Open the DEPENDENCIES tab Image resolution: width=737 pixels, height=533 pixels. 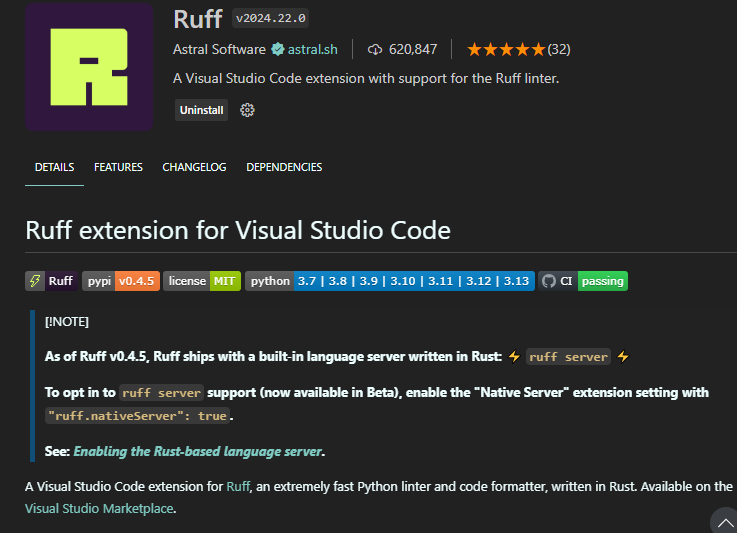[284, 167]
